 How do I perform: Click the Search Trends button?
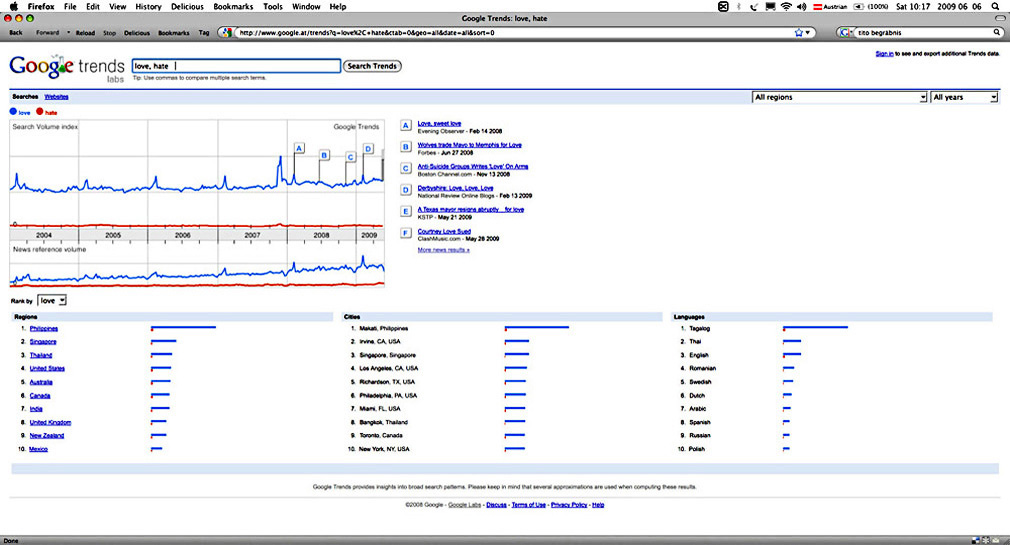[372, 66]
